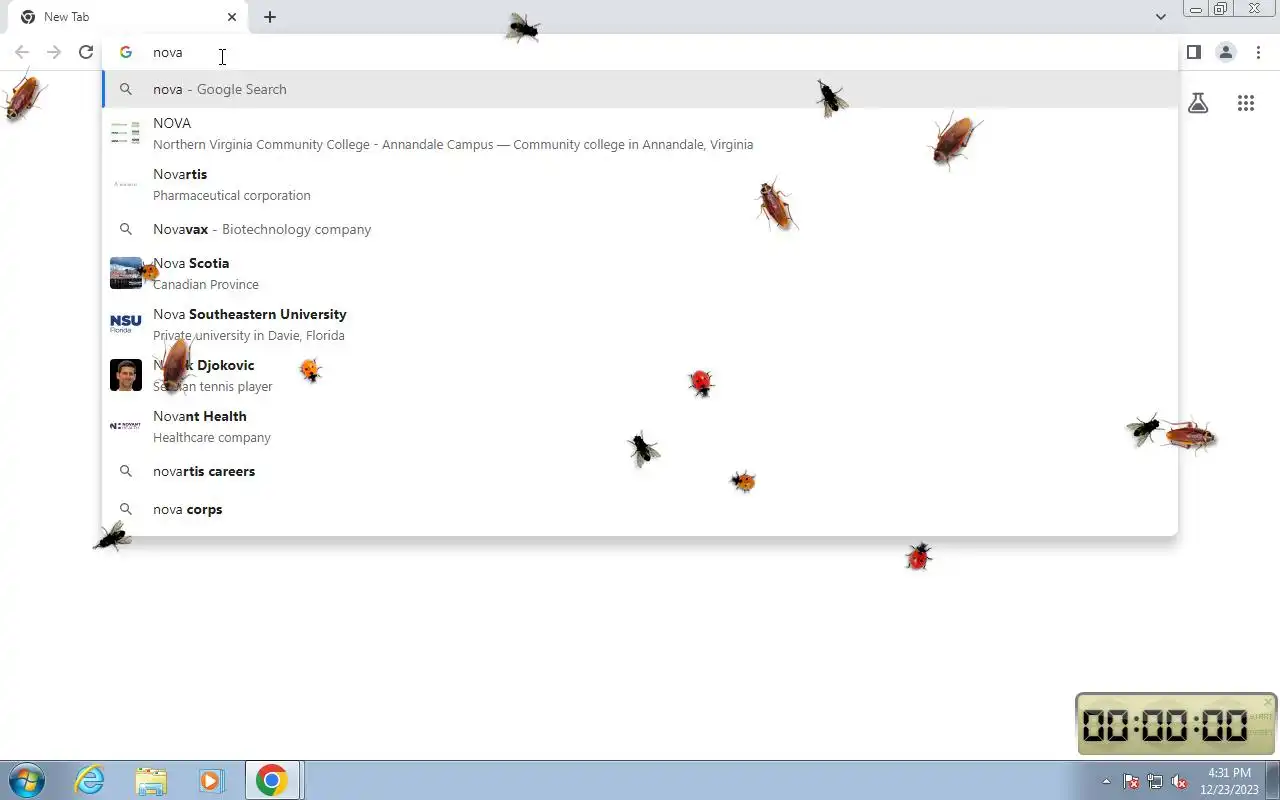Click the muted volume tray icon
This screenshot has height=800, width=1280.
(1179, 781)
